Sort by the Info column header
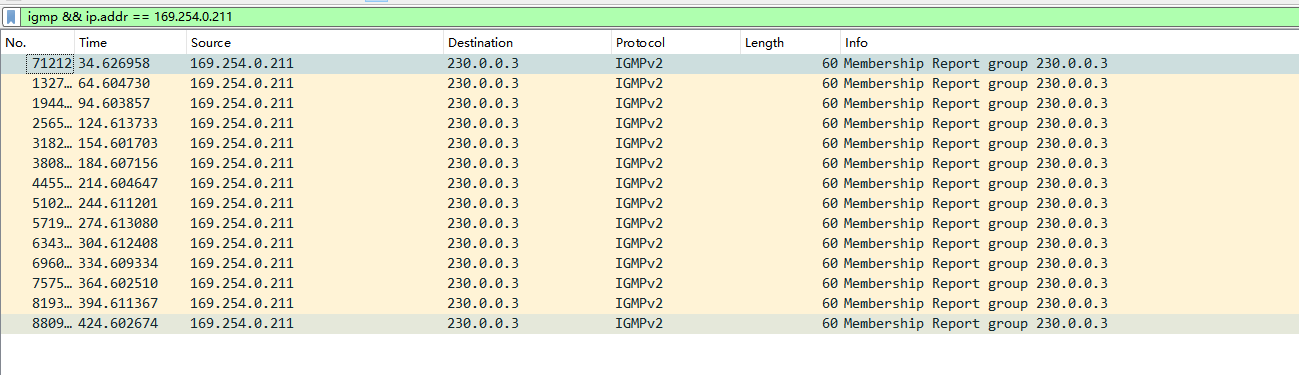1299x375 pixels. [1069, 43]
